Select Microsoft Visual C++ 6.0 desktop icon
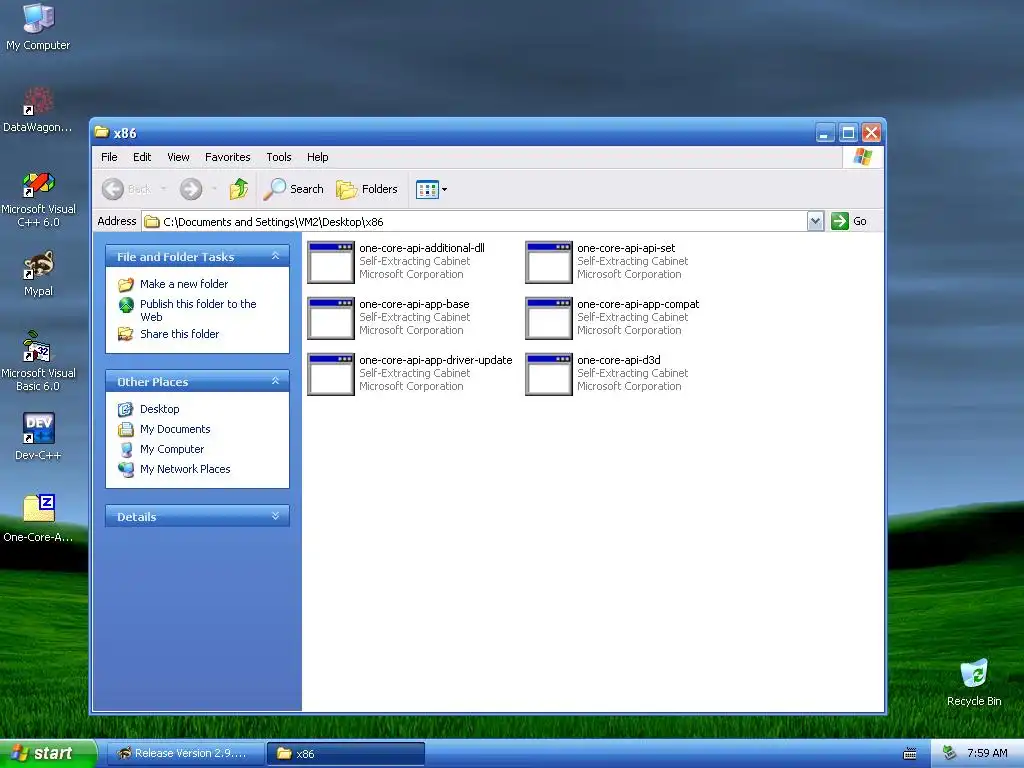The height and width of the screenshot is (768, 1024). (38, 199)
